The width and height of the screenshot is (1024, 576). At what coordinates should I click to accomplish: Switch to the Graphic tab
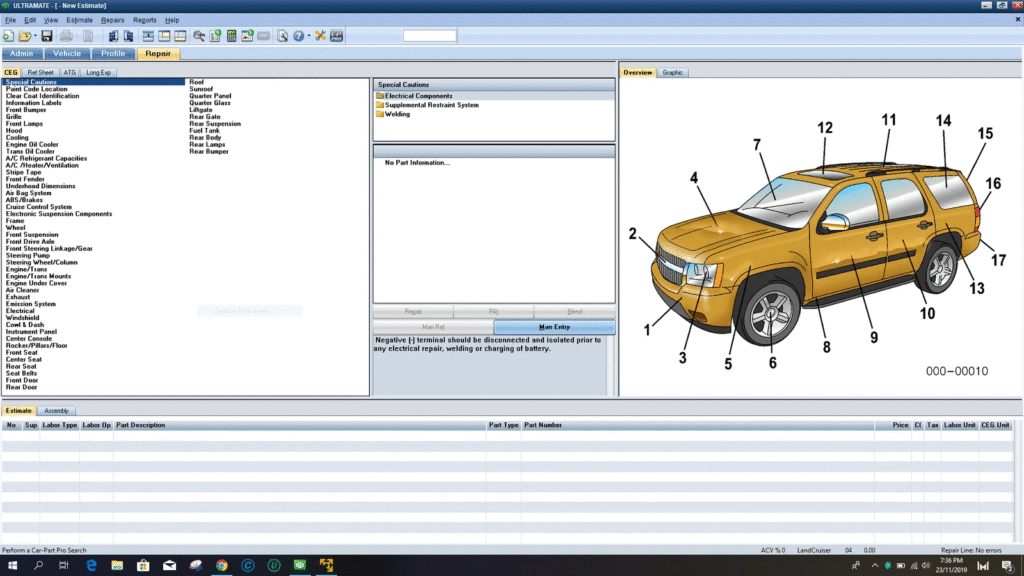pyautogui.click(x=673, y=72)
